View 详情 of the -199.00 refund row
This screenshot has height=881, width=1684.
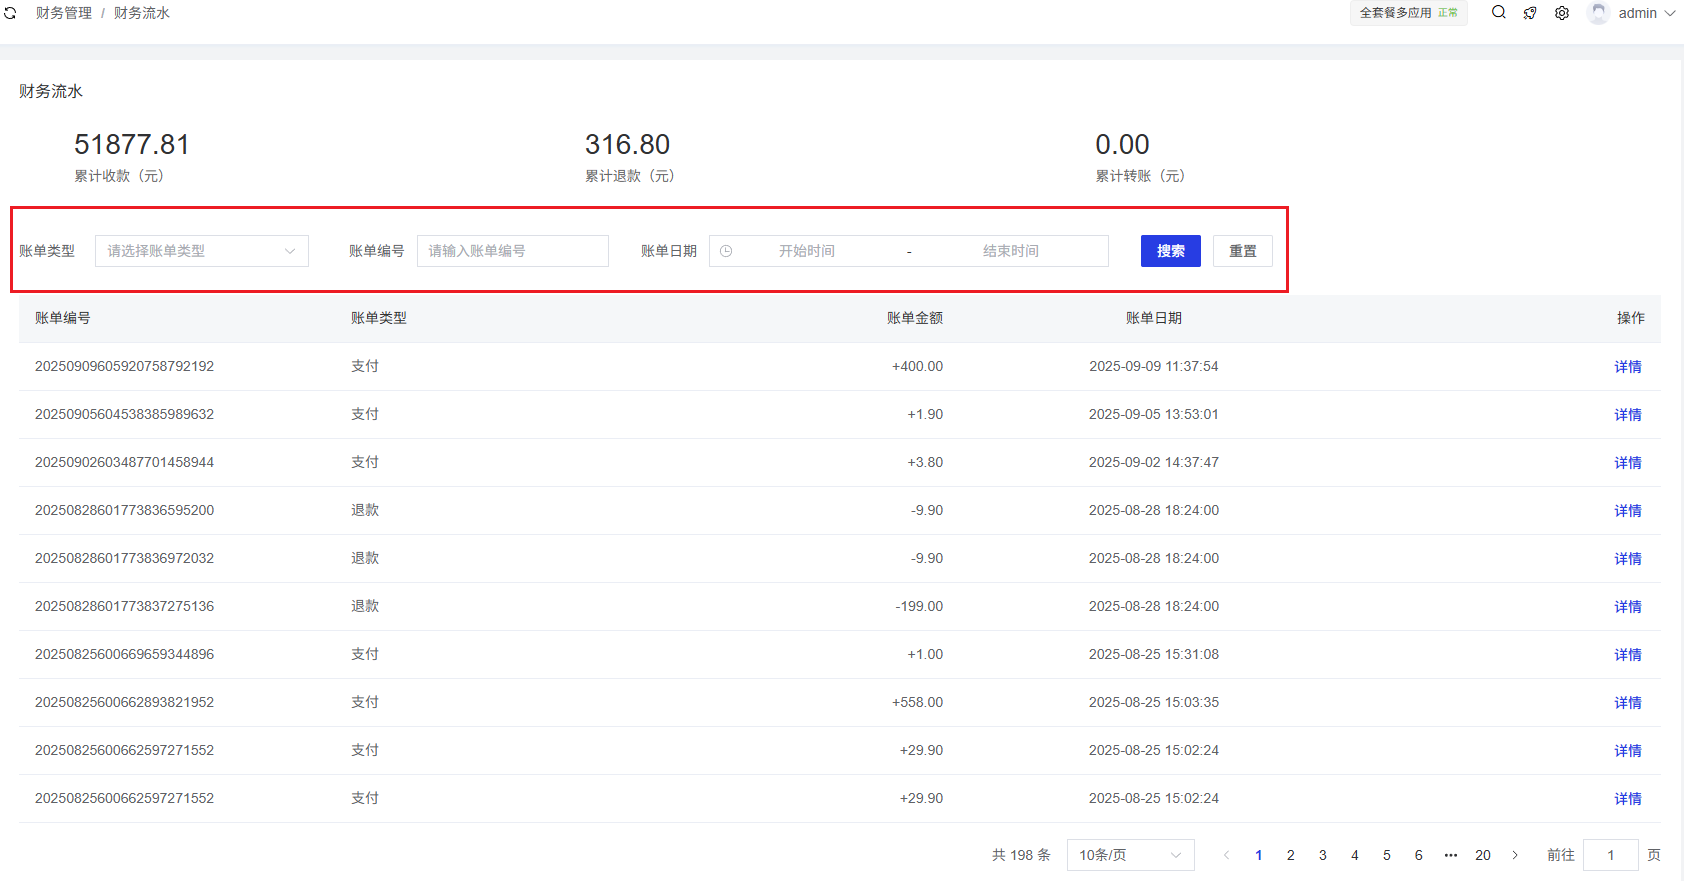point(1627,607)
